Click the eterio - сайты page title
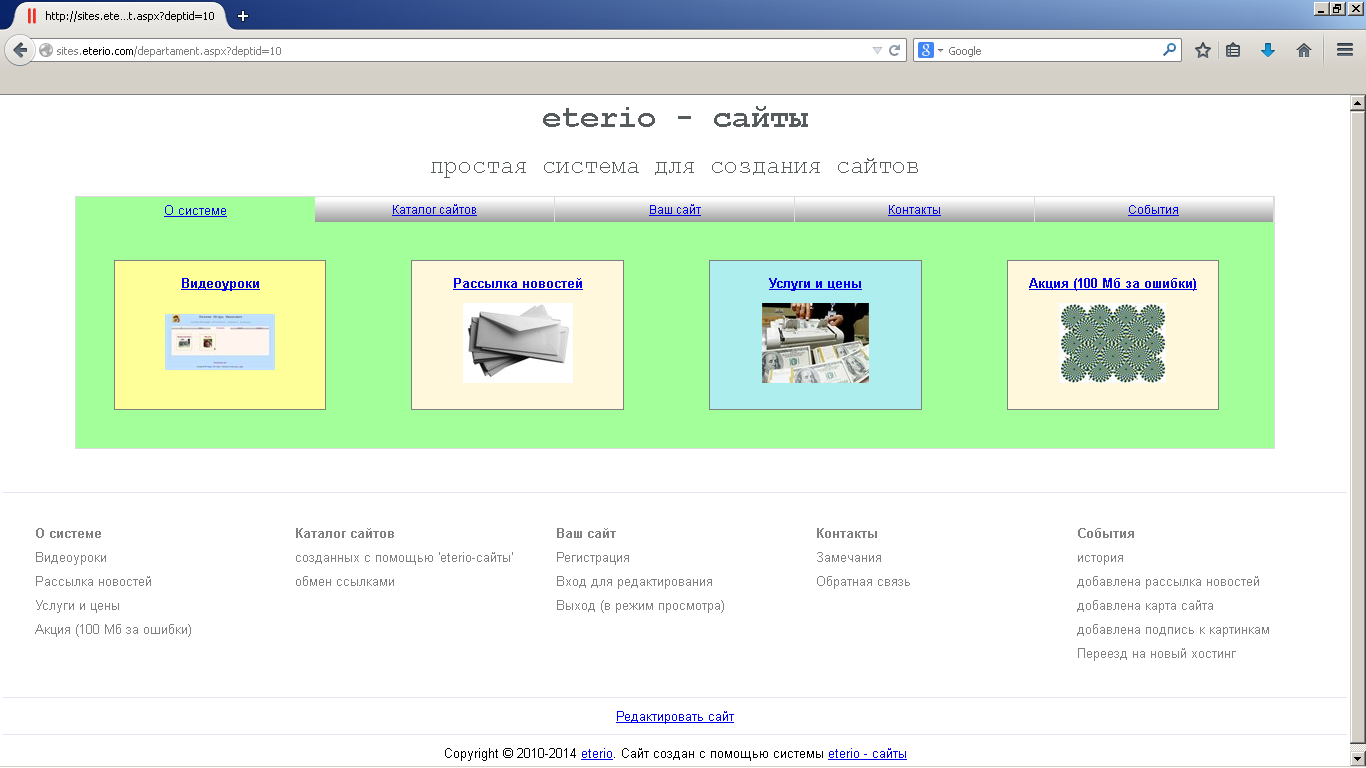Viewport: 1366px width, 768px height. [x=675, y=119]
